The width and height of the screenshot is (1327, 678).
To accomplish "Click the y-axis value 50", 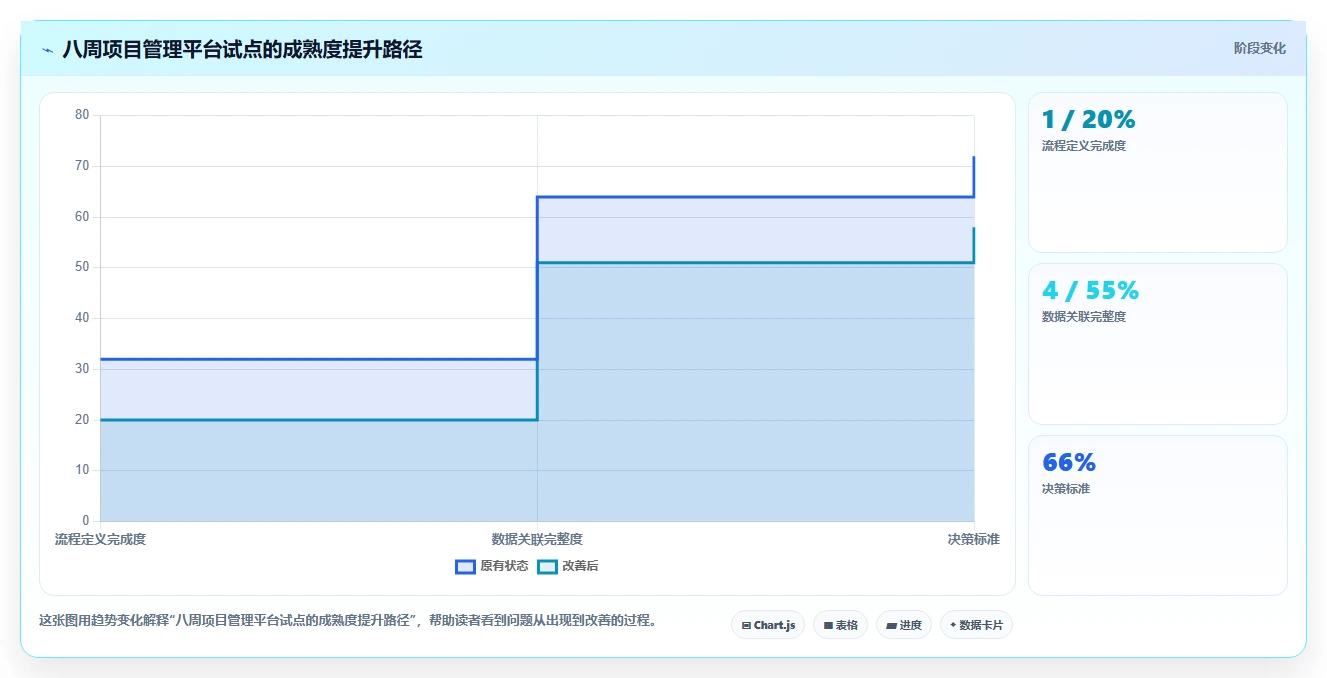I will click(82, 267).
